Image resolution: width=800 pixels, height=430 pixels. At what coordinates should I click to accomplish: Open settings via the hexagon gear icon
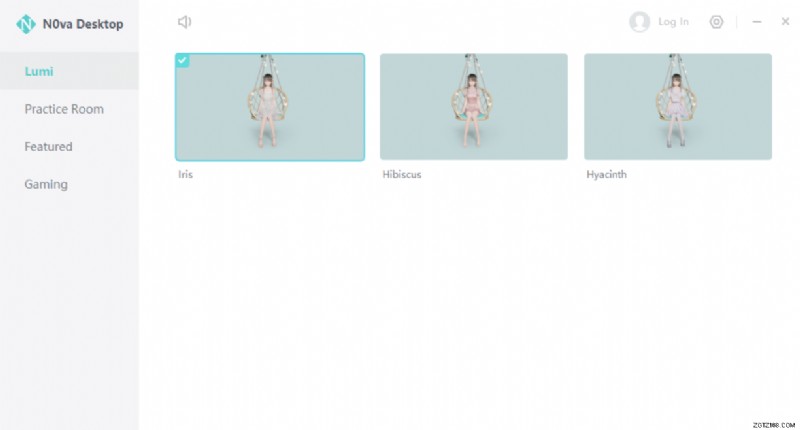tap(716, 22)
